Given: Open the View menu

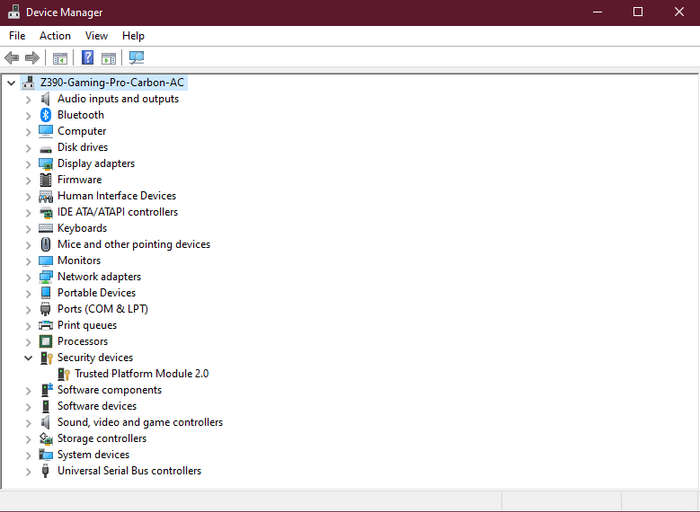Looking at the screenshot, I should pos(96,36).
